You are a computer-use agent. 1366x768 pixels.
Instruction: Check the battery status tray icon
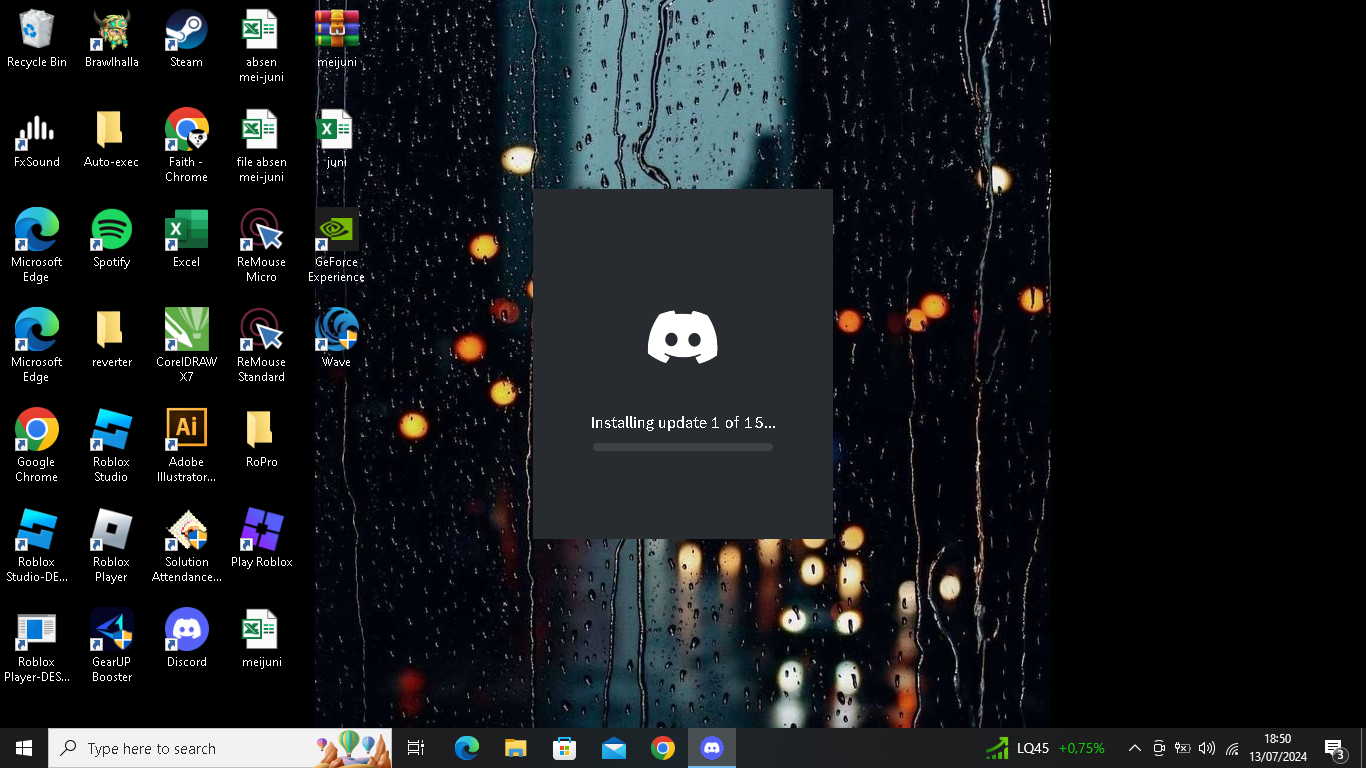[x=1183, y=748]
